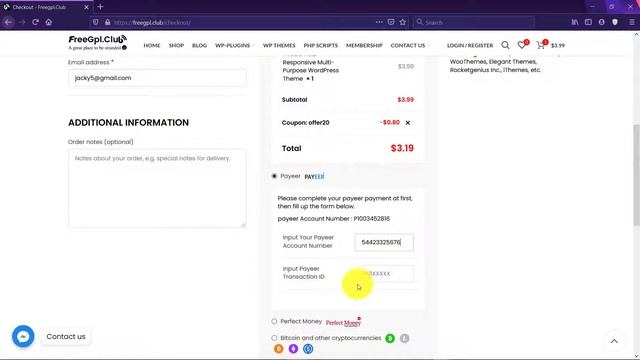This screenshot has width=640, height=360.
Task: Click the FreeGpl.Club logo
Action: (x=98, y=42)
